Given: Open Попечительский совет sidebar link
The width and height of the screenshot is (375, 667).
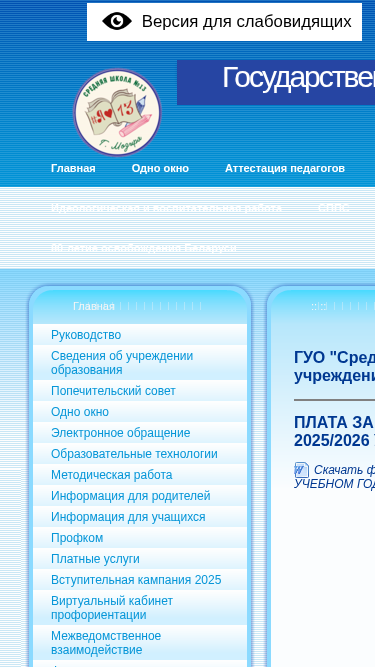Looking at the screenshot, I should 113,391.
